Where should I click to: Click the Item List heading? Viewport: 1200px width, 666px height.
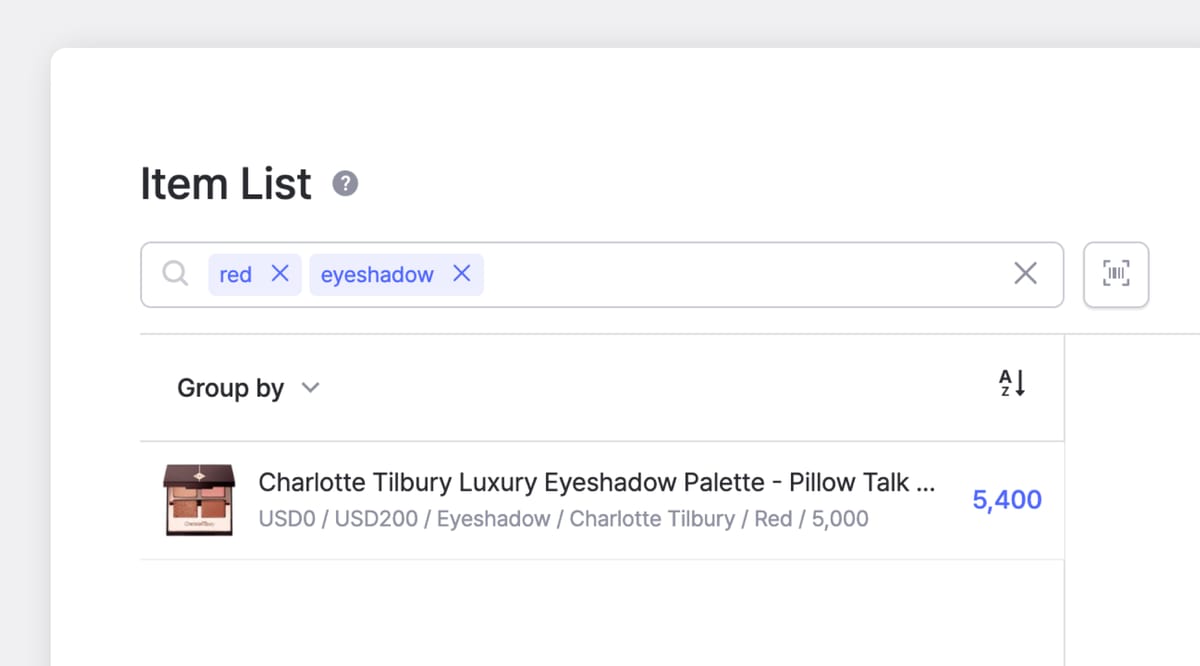click(226, 184)
